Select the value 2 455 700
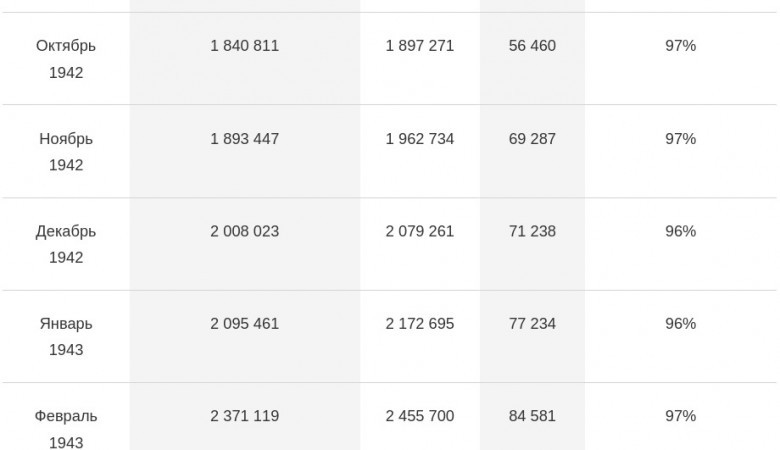The width and height of the screenshot is (780, 450). (x=420, y=416)
